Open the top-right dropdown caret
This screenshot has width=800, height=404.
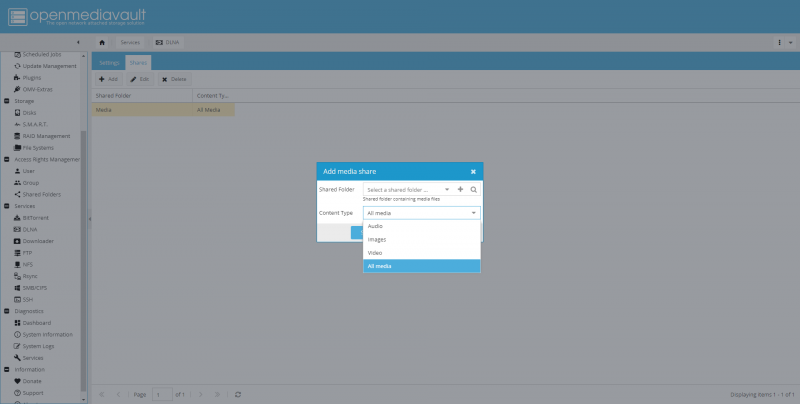tap(791, 42)
